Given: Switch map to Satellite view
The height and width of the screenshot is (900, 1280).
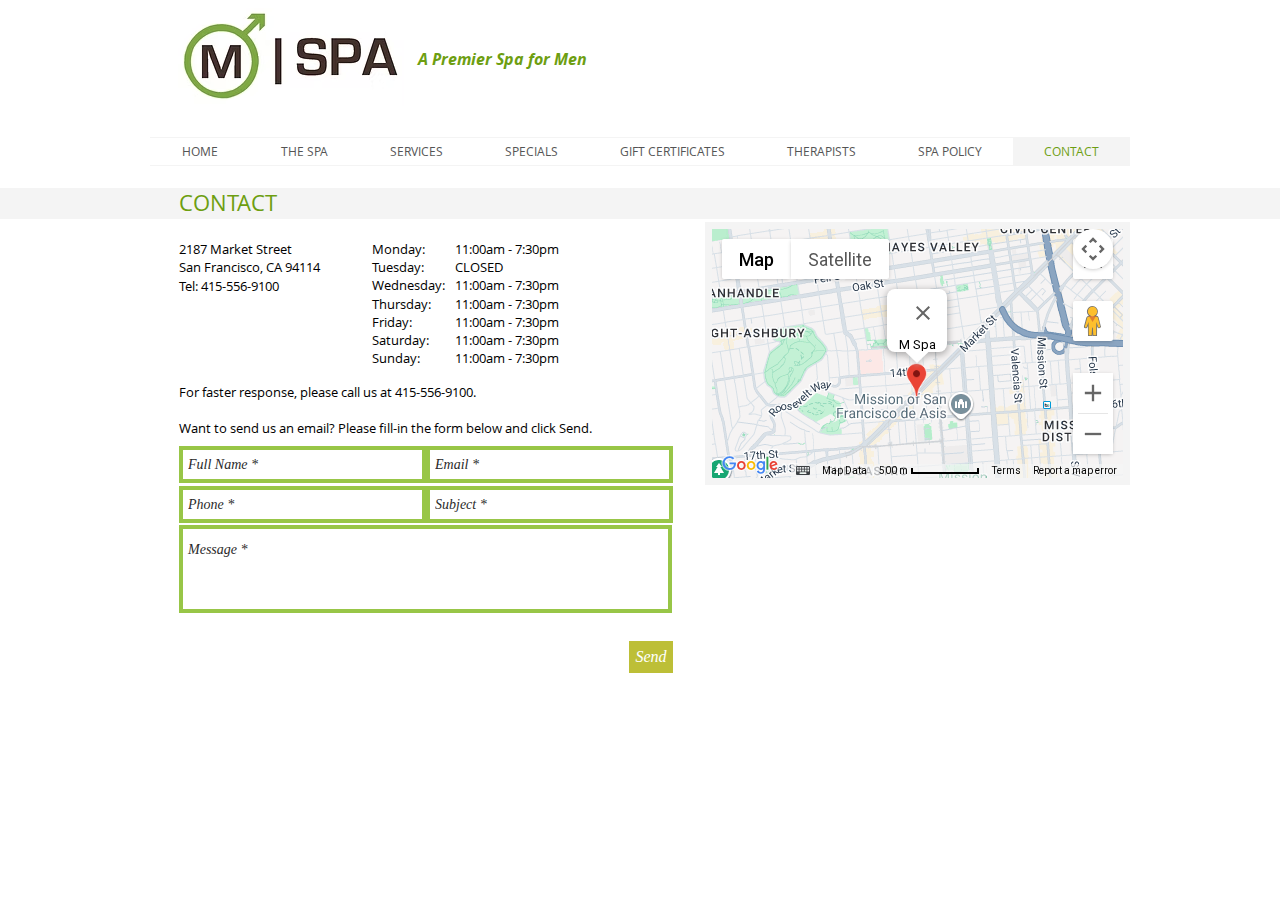Looking at the screenshot, I should pos(840,259).
